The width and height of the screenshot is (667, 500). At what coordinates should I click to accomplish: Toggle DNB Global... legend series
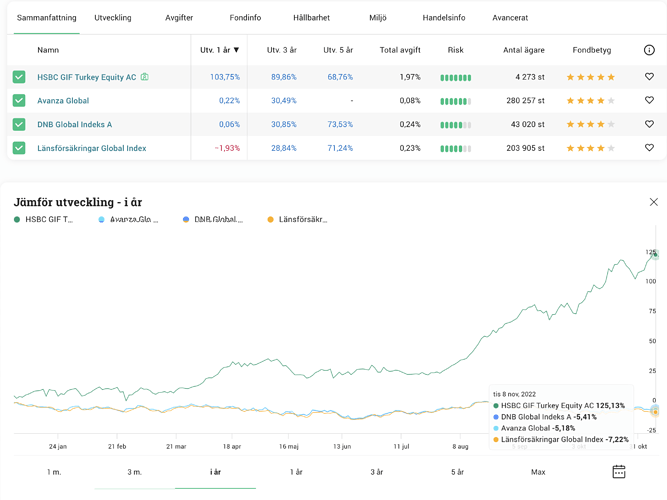(x=213, y=220)
